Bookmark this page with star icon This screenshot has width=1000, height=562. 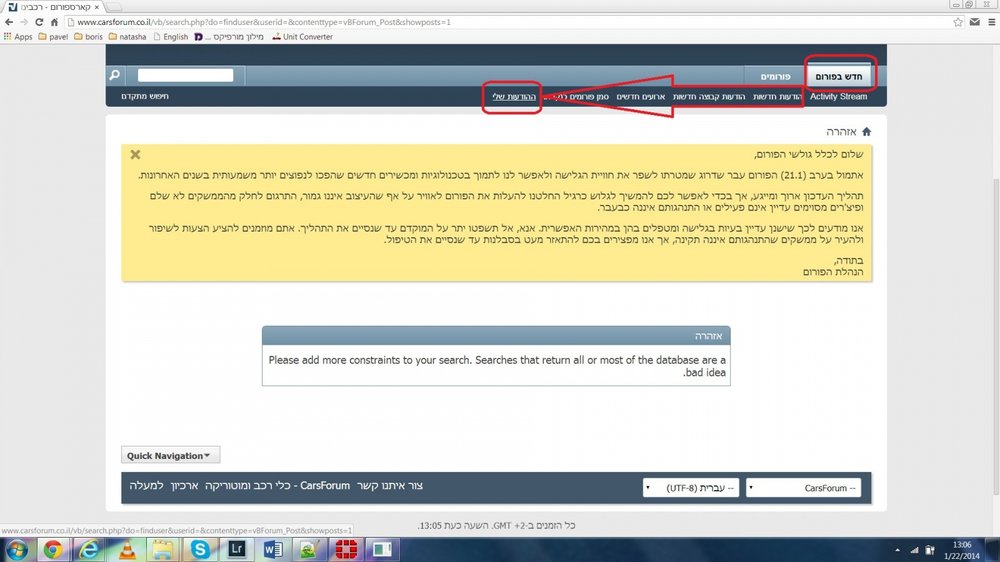click(x=958, y=22)
